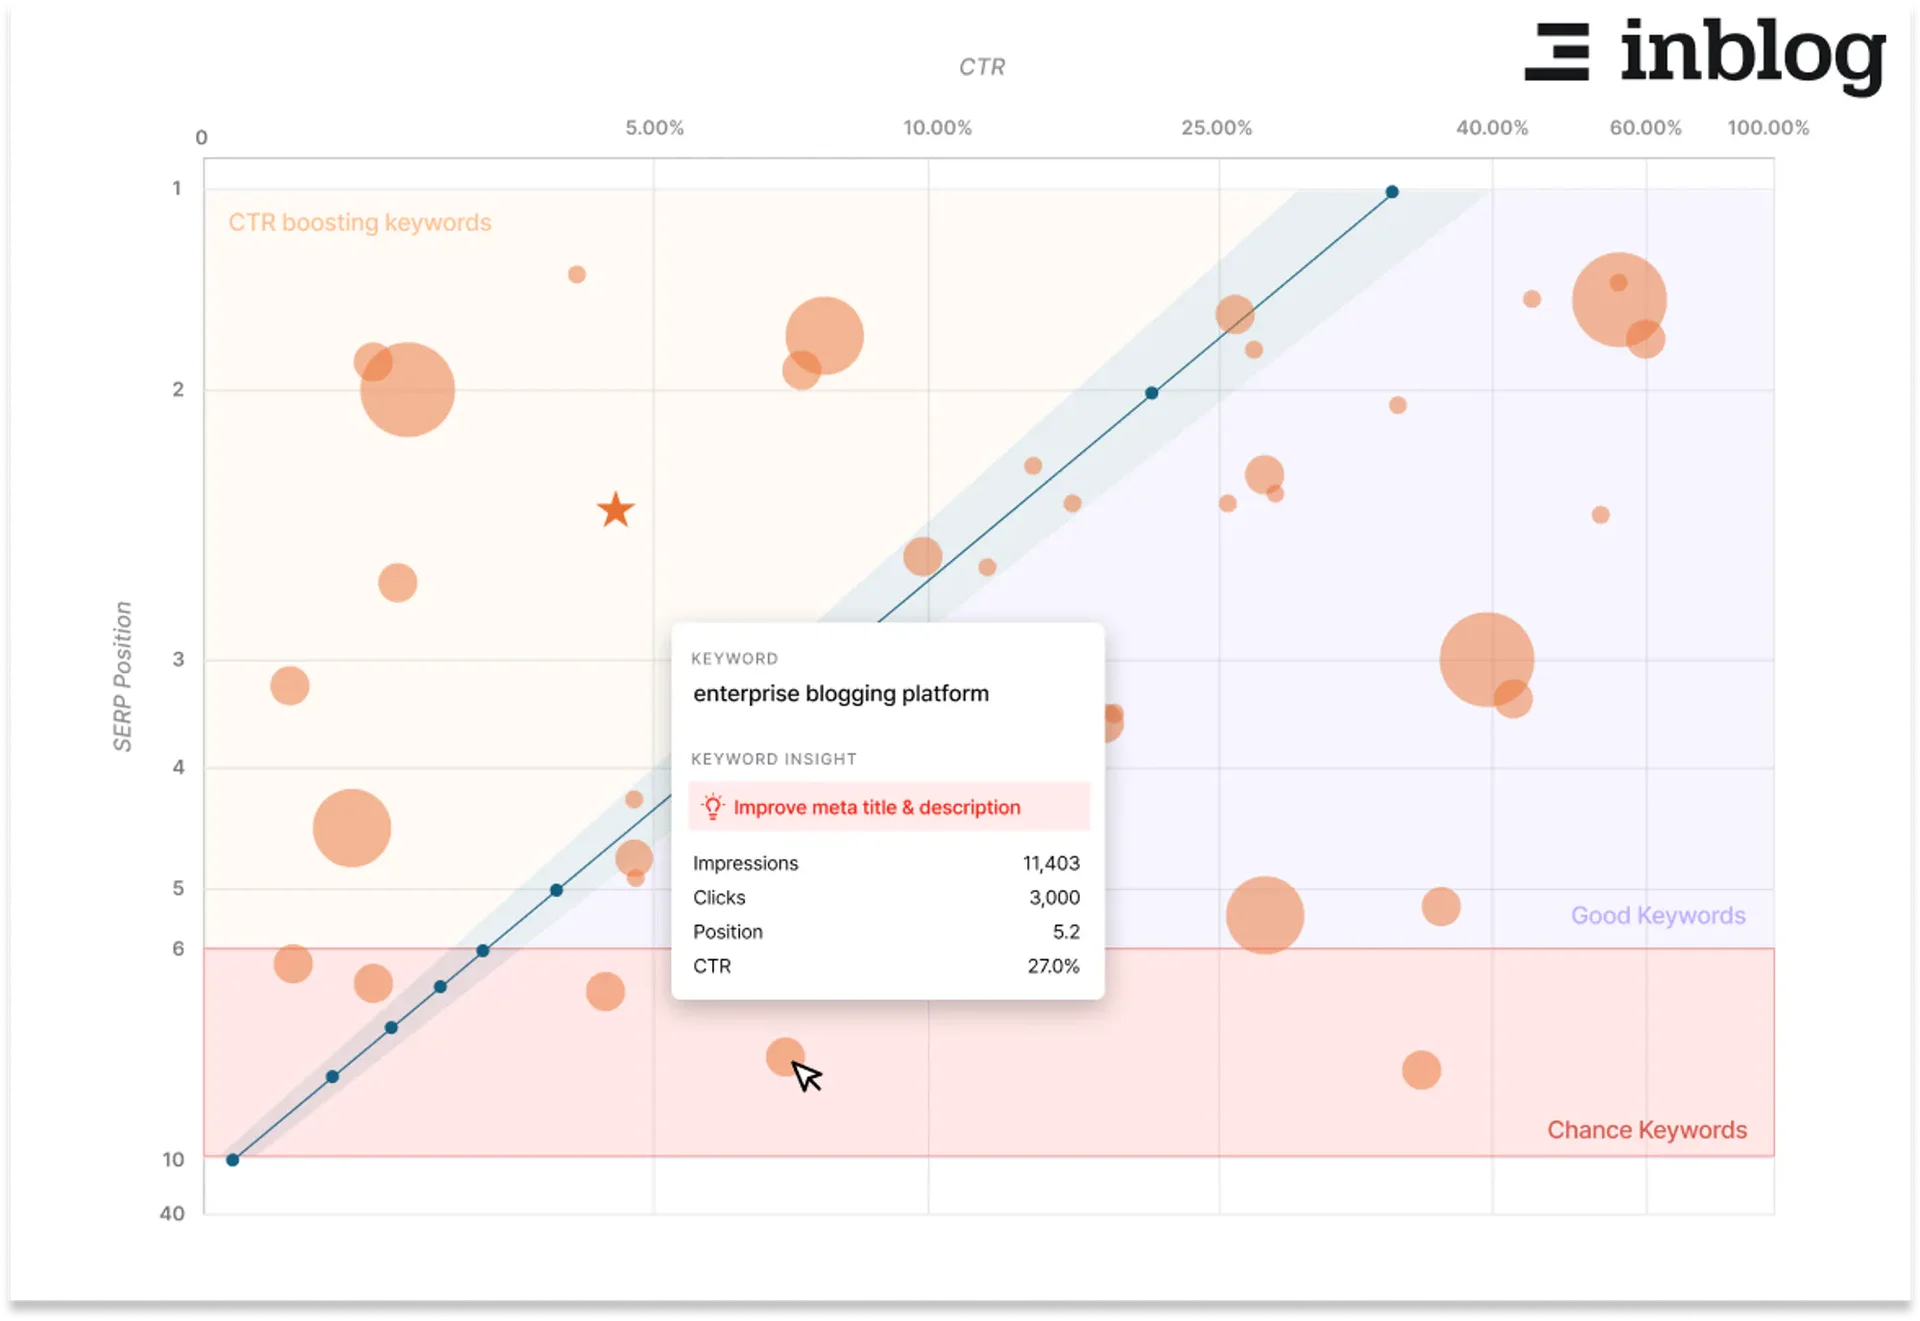
Task: Click the 25.00% CTR axis label
Action: (1216, 128)
